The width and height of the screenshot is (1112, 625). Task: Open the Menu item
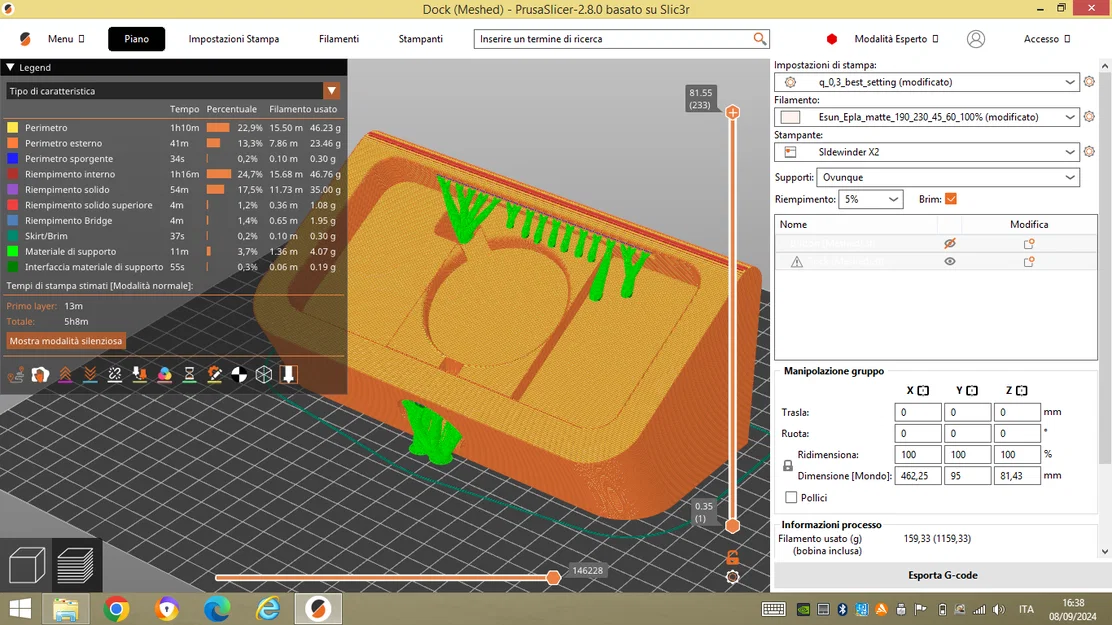(x=66, y=39)
